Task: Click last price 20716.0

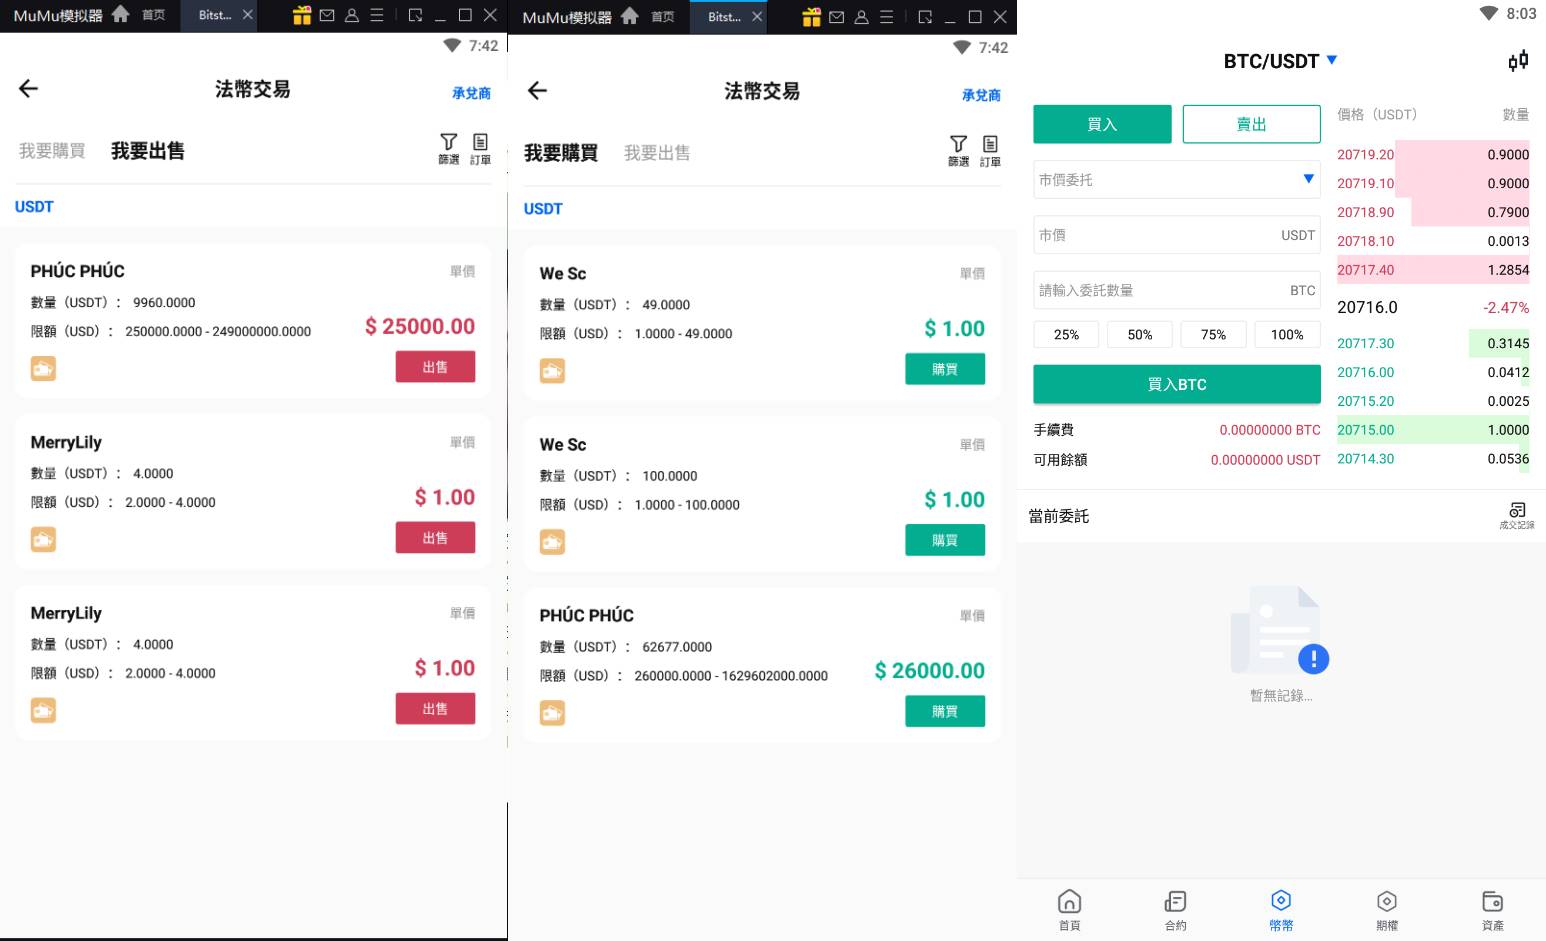Action: pyautogui.click(x=1367, y=307)
